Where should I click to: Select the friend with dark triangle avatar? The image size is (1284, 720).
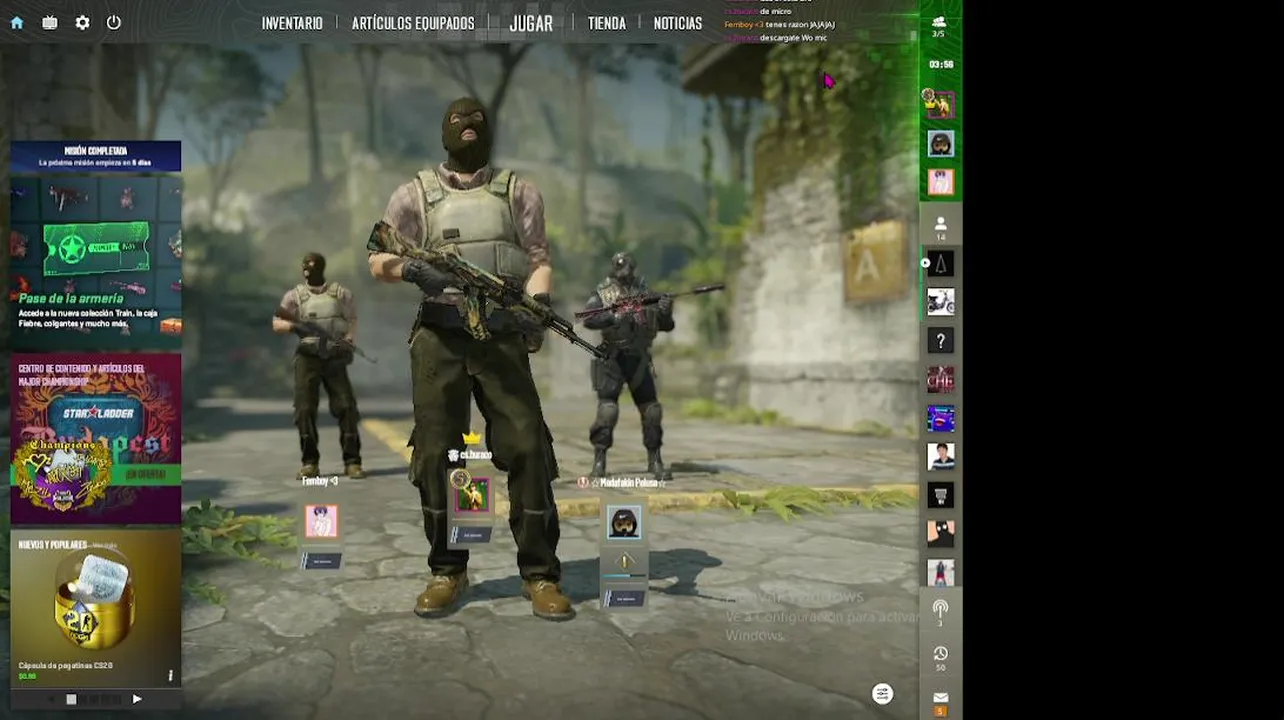(940, 263)
